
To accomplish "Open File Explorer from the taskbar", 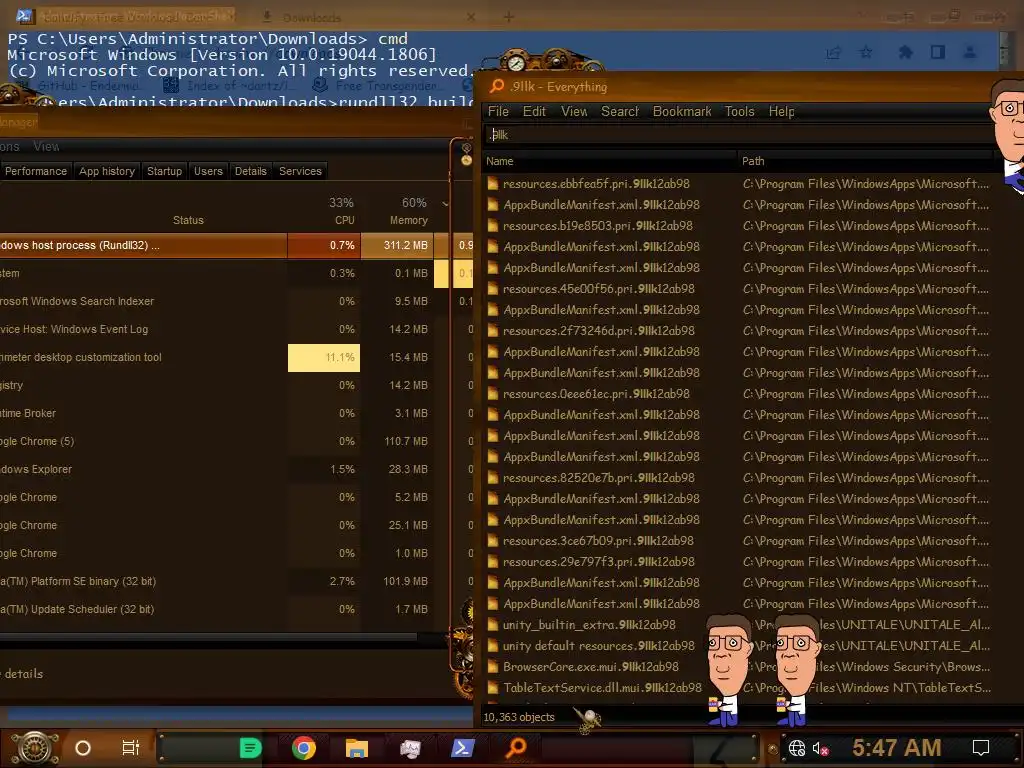I will click(357, 748).
